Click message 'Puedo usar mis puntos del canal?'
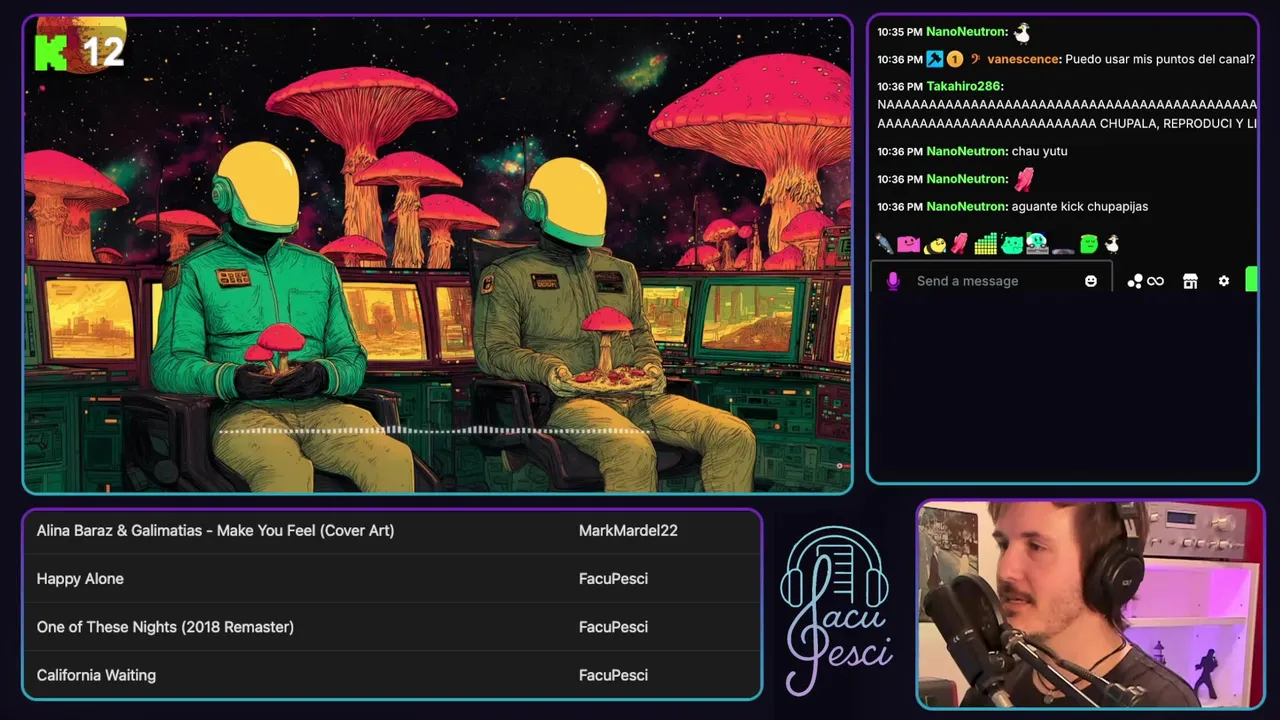The image size is (1280, 720). [1160, 59]
